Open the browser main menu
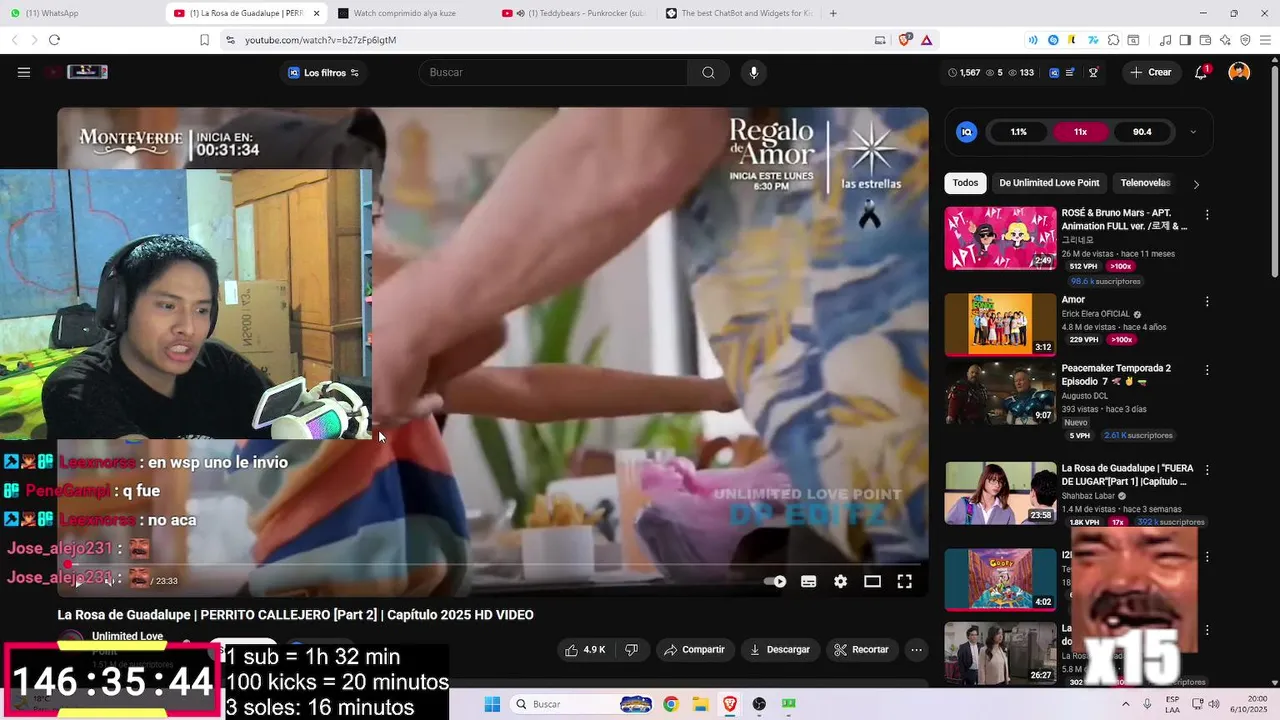Viewport: 1280px width, 720px height. click(x=1265, y=40)
